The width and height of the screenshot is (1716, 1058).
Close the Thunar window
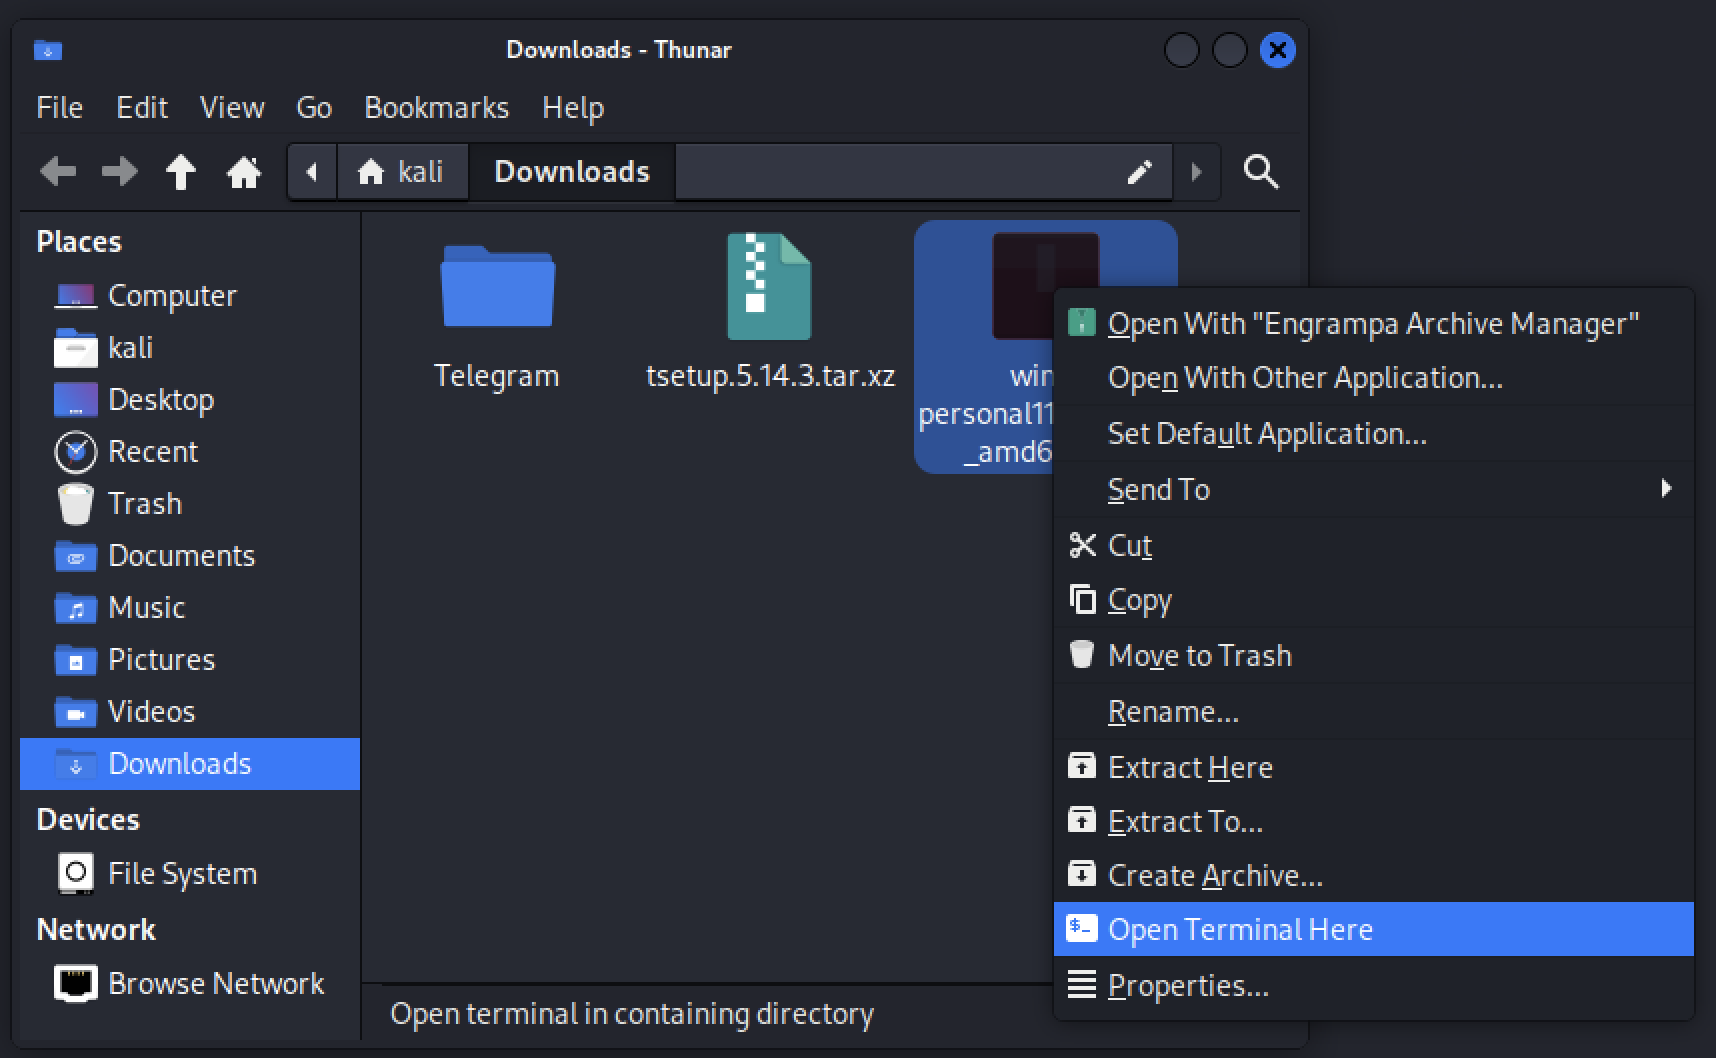(1277, 50)
